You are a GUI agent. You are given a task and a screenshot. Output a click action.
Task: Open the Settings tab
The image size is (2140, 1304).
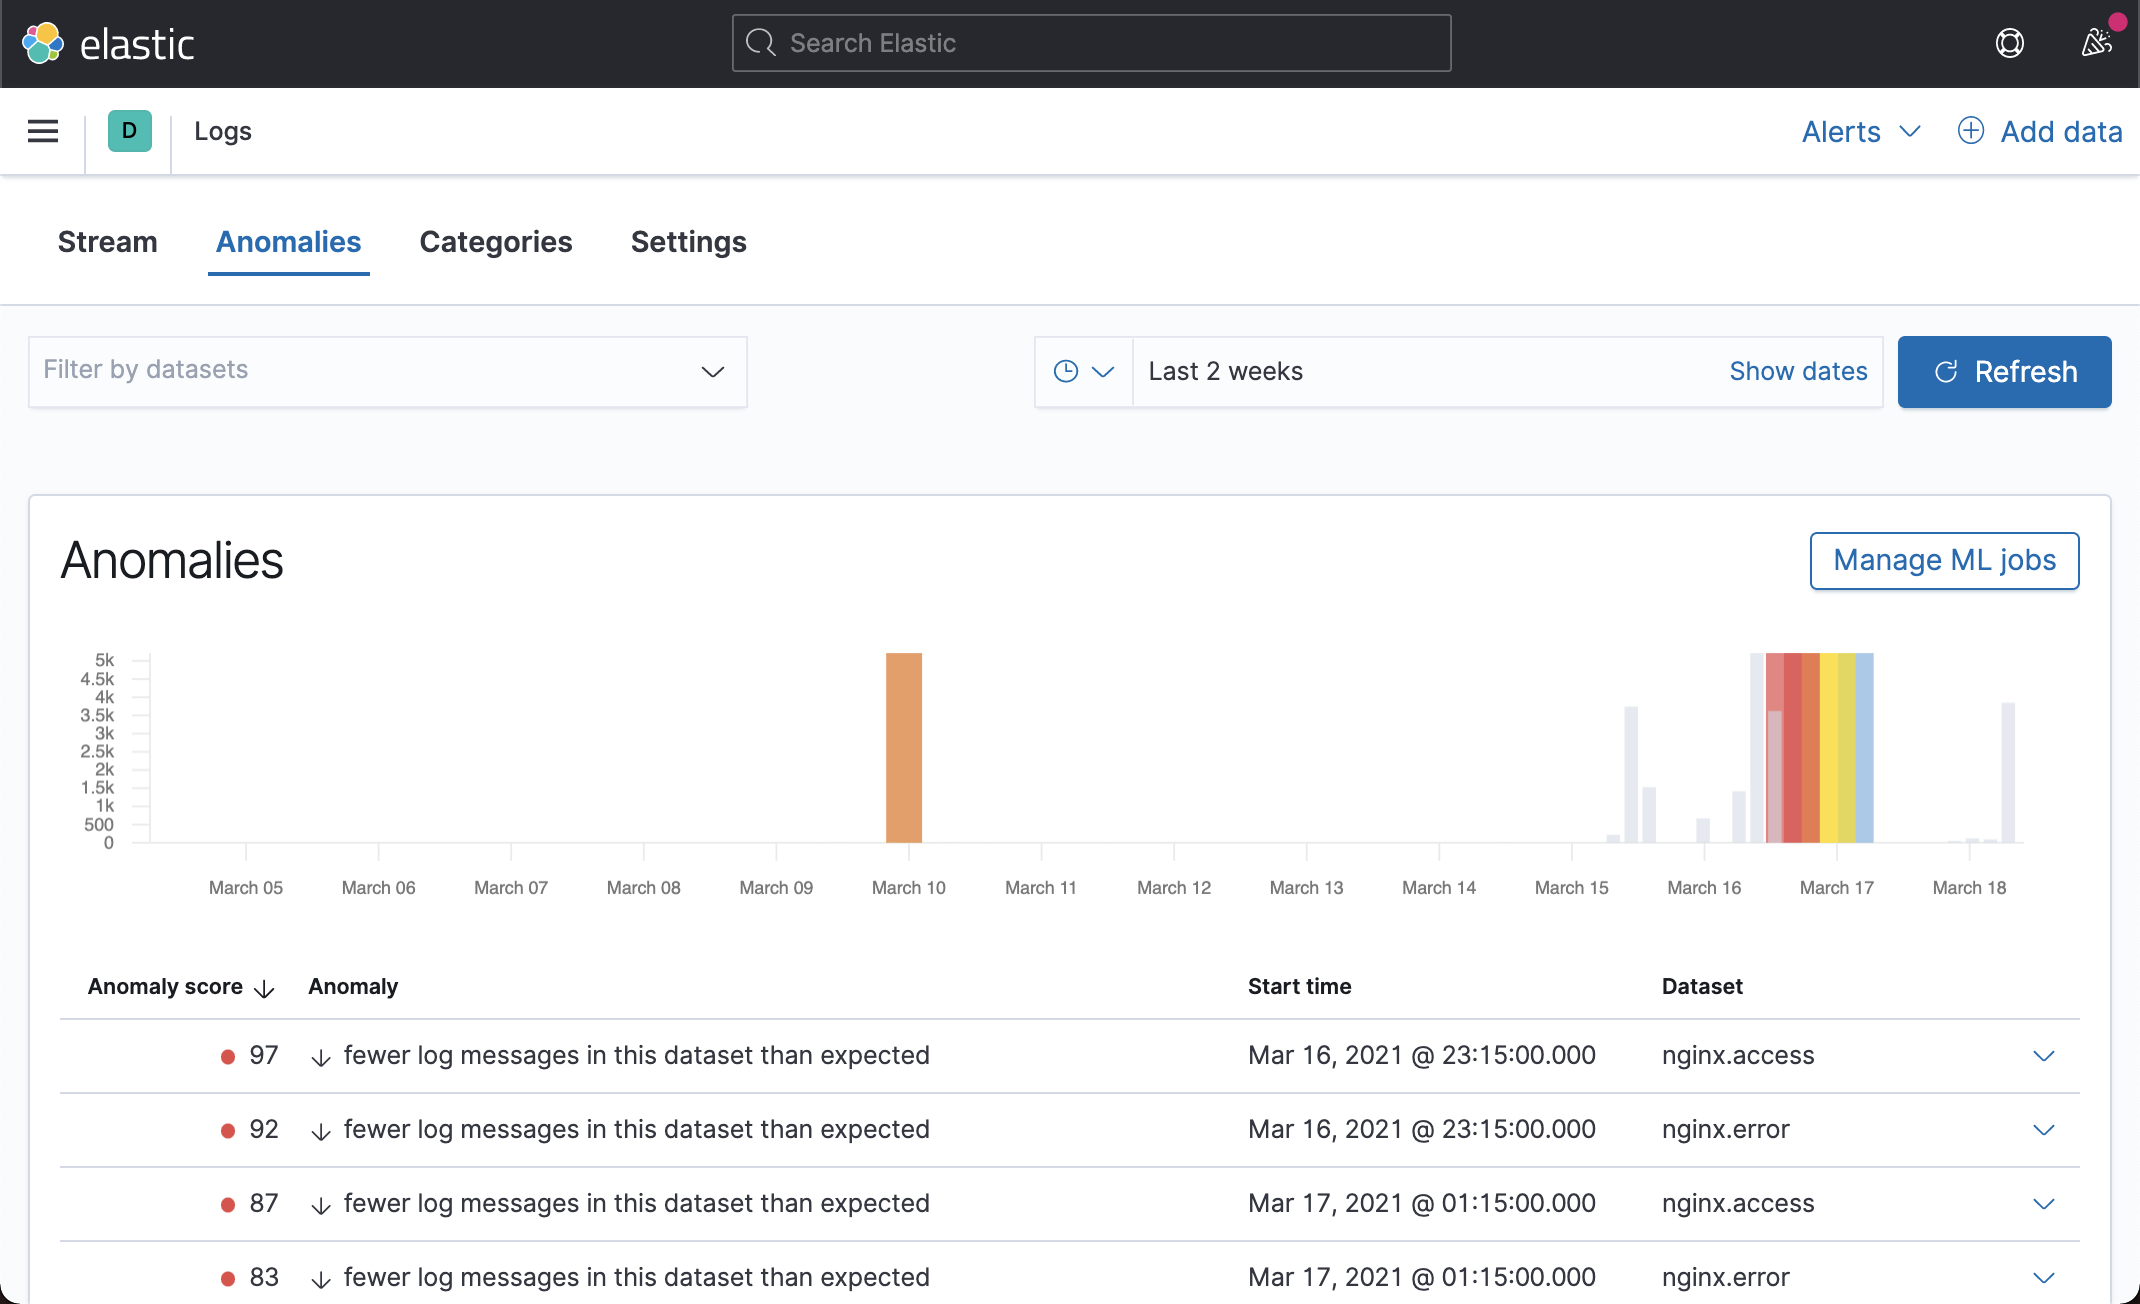pos(688,242)
